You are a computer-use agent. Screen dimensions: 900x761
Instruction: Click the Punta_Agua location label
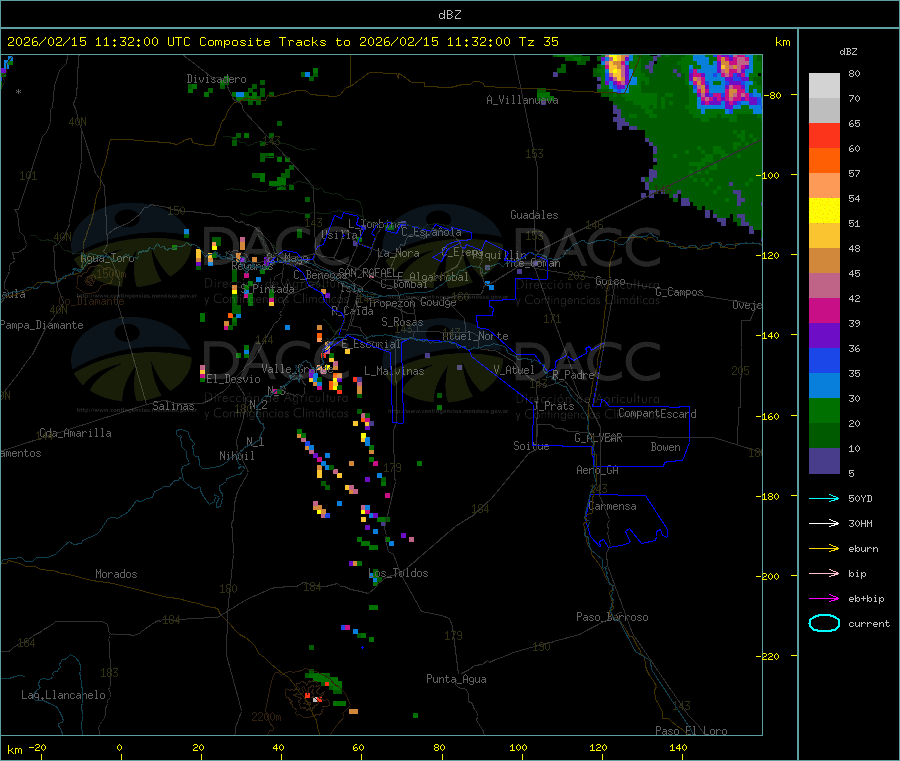pos(456,679)
